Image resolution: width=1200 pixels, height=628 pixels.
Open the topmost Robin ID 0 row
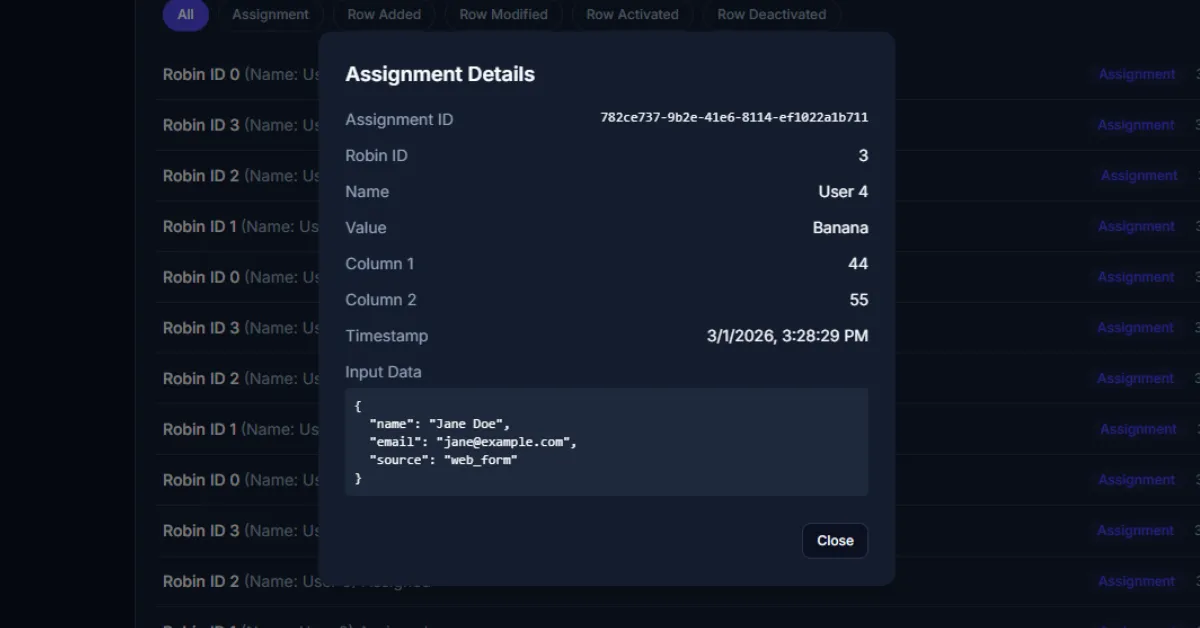(200, 74)
